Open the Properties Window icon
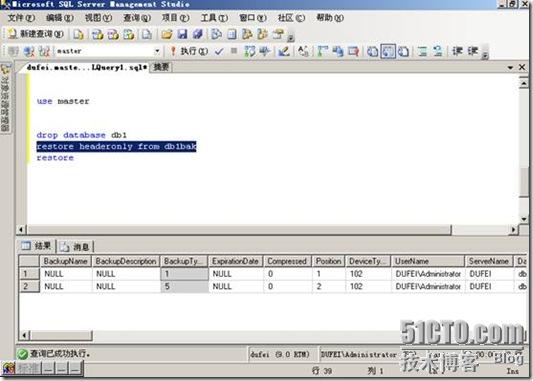This screenshot has width=533, height=381. pyautogui.click(x=278, y=34)
